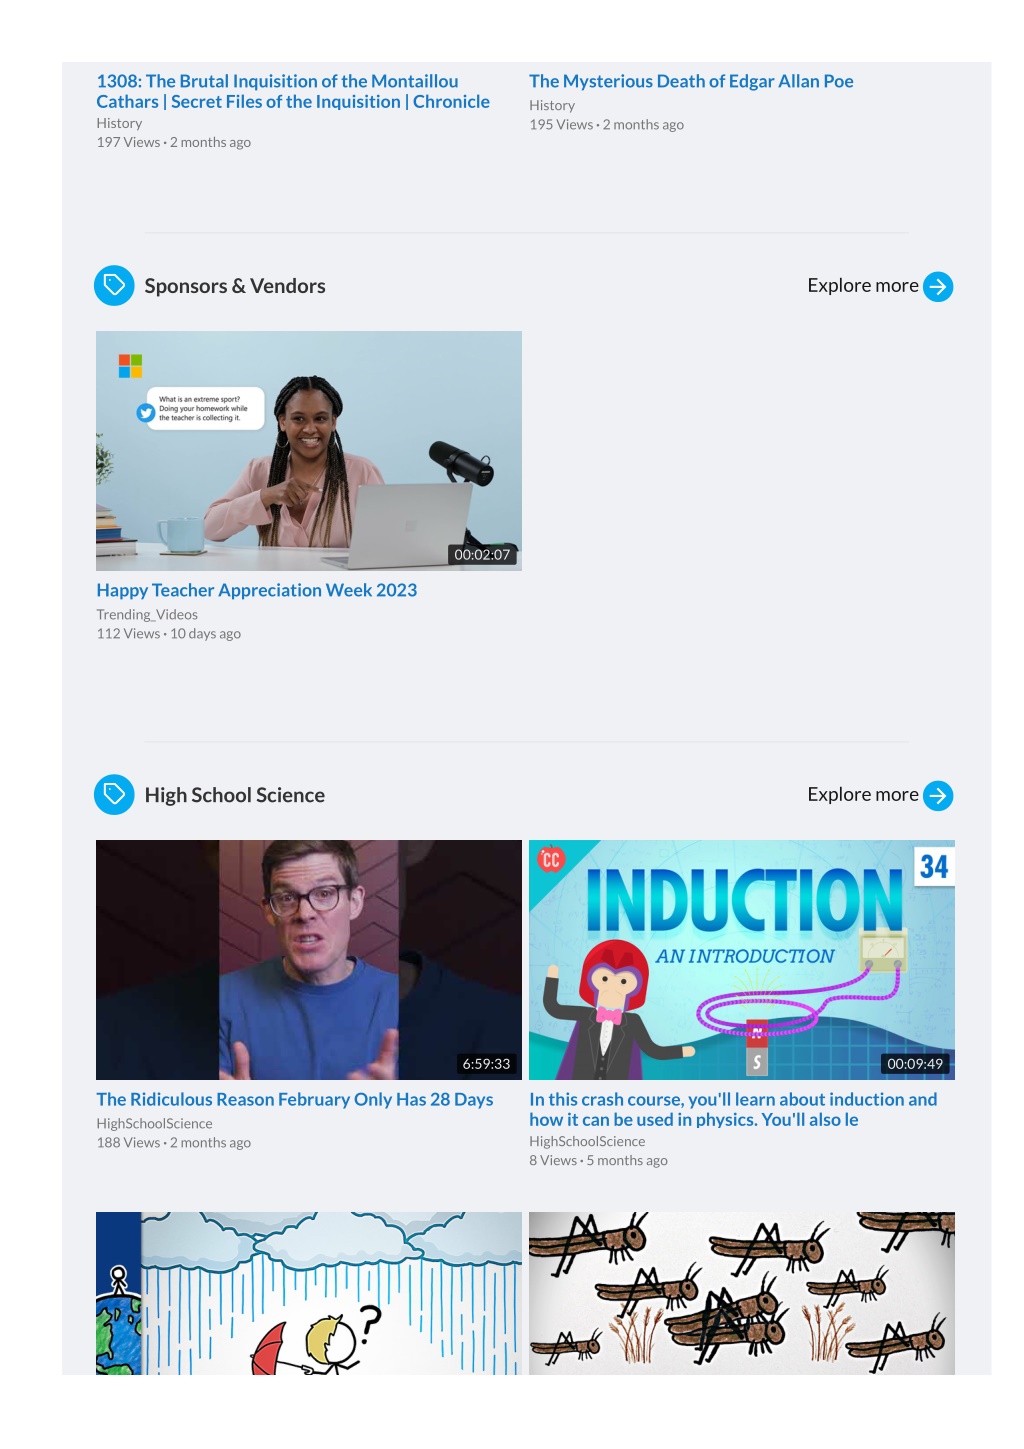Click the arrow icon beside Sponsors Explore more

pos(938,287)
